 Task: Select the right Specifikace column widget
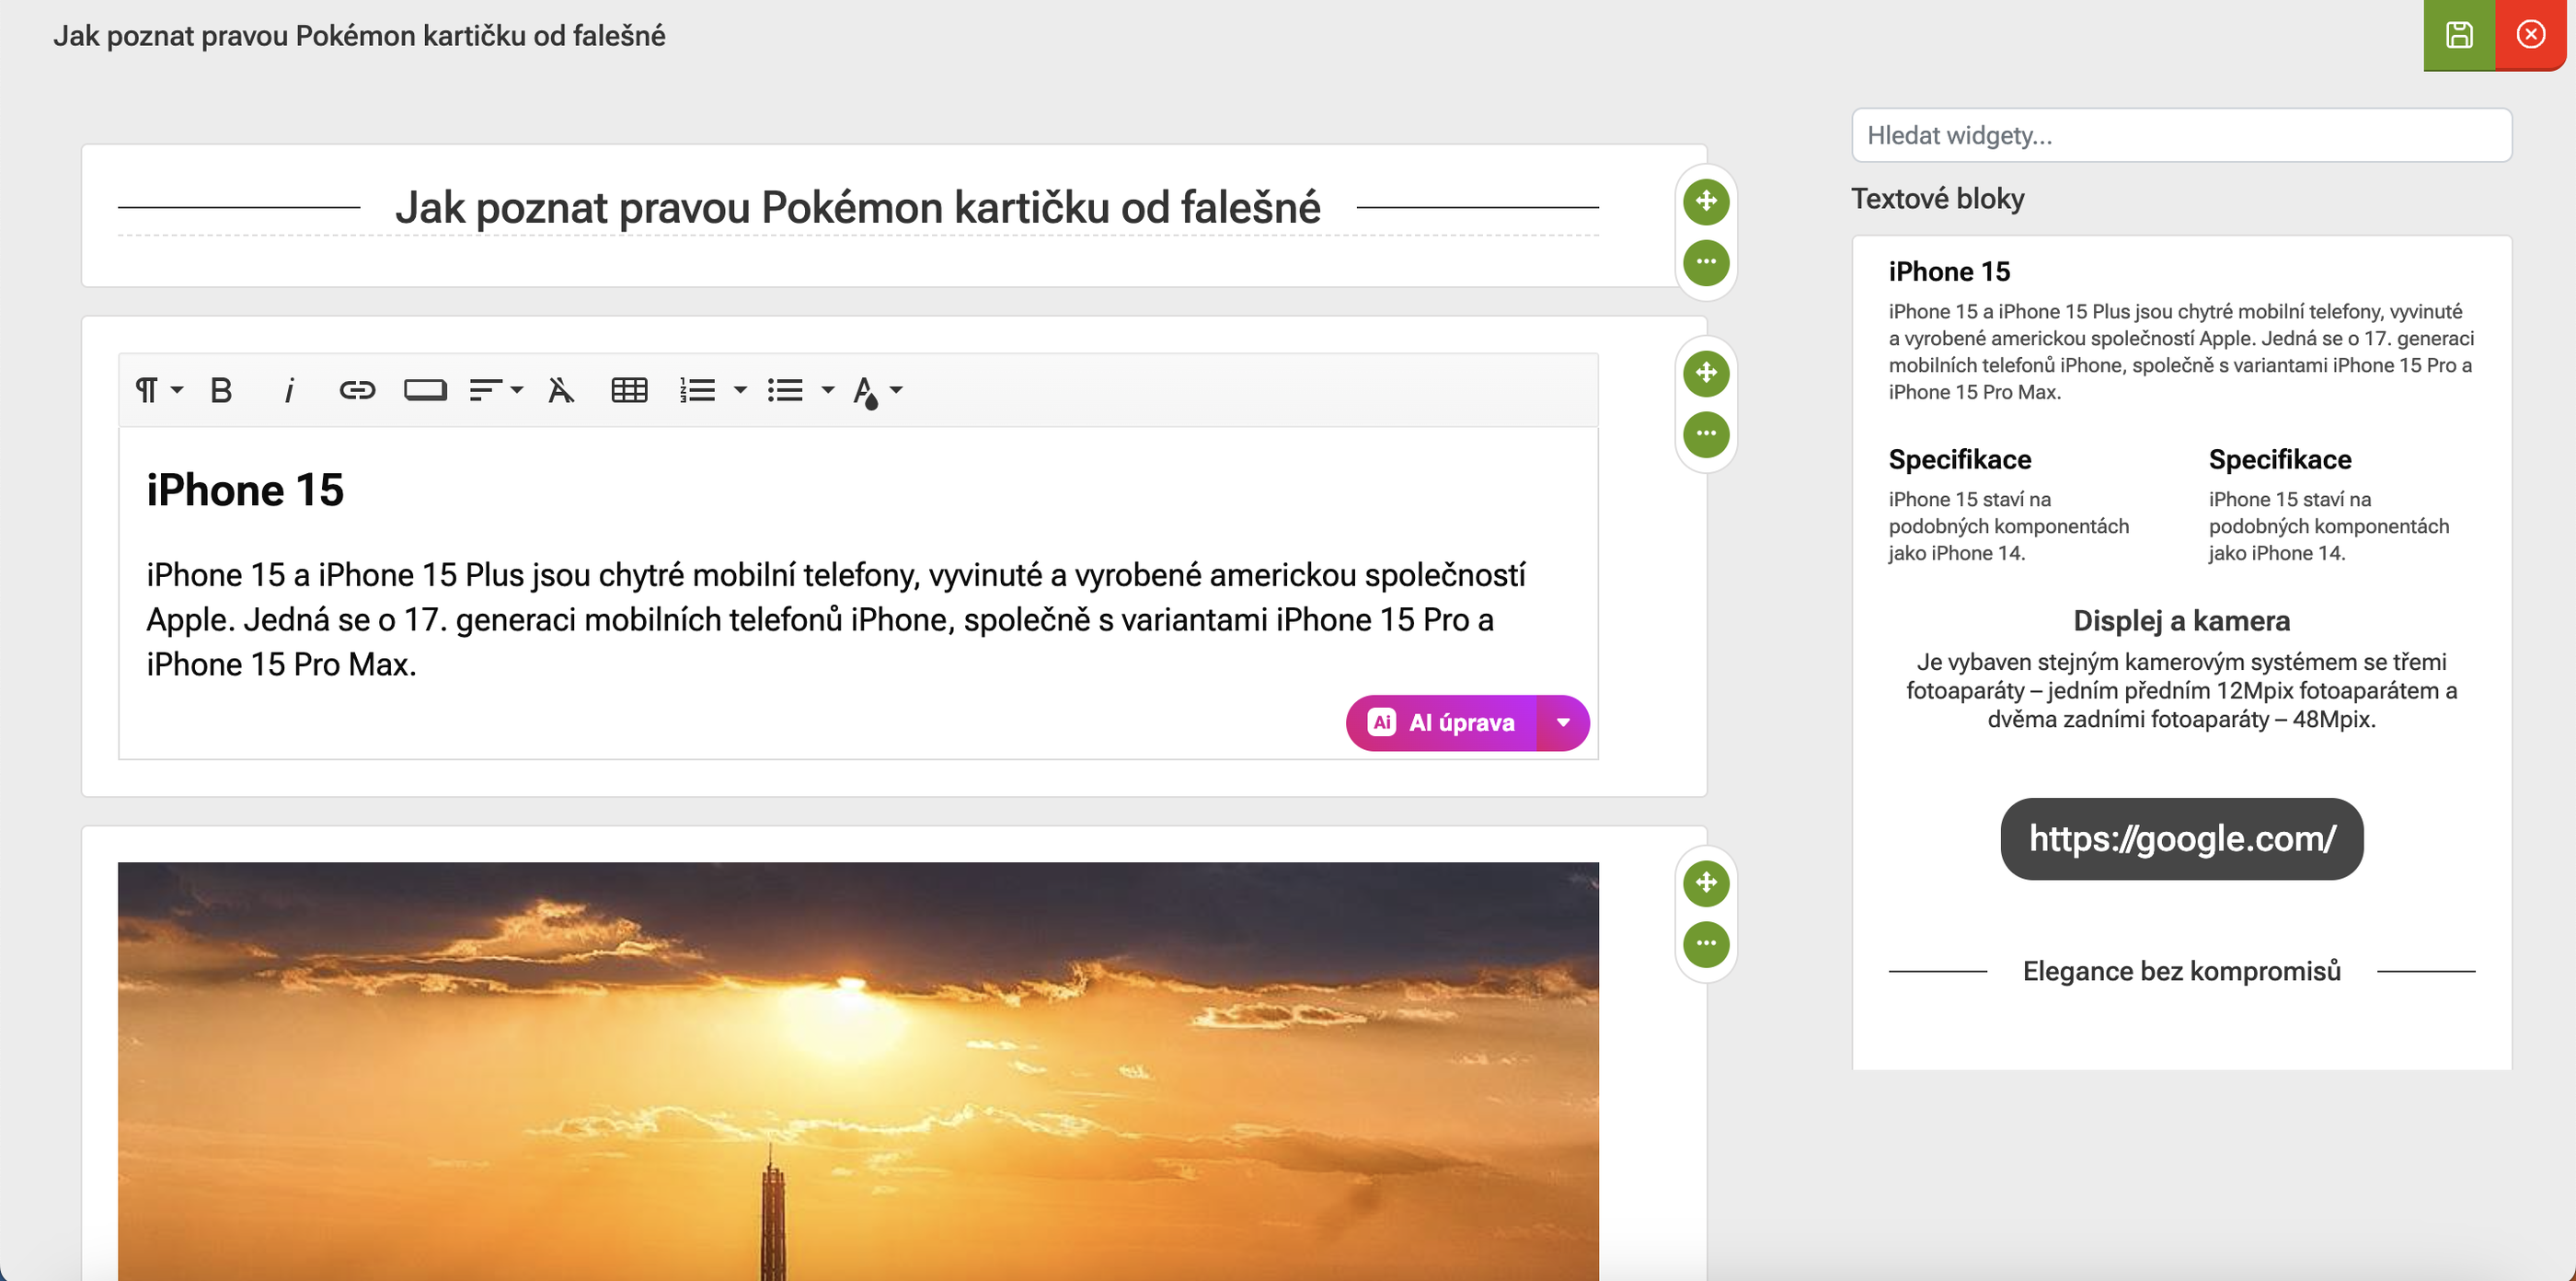point(2330,505)
